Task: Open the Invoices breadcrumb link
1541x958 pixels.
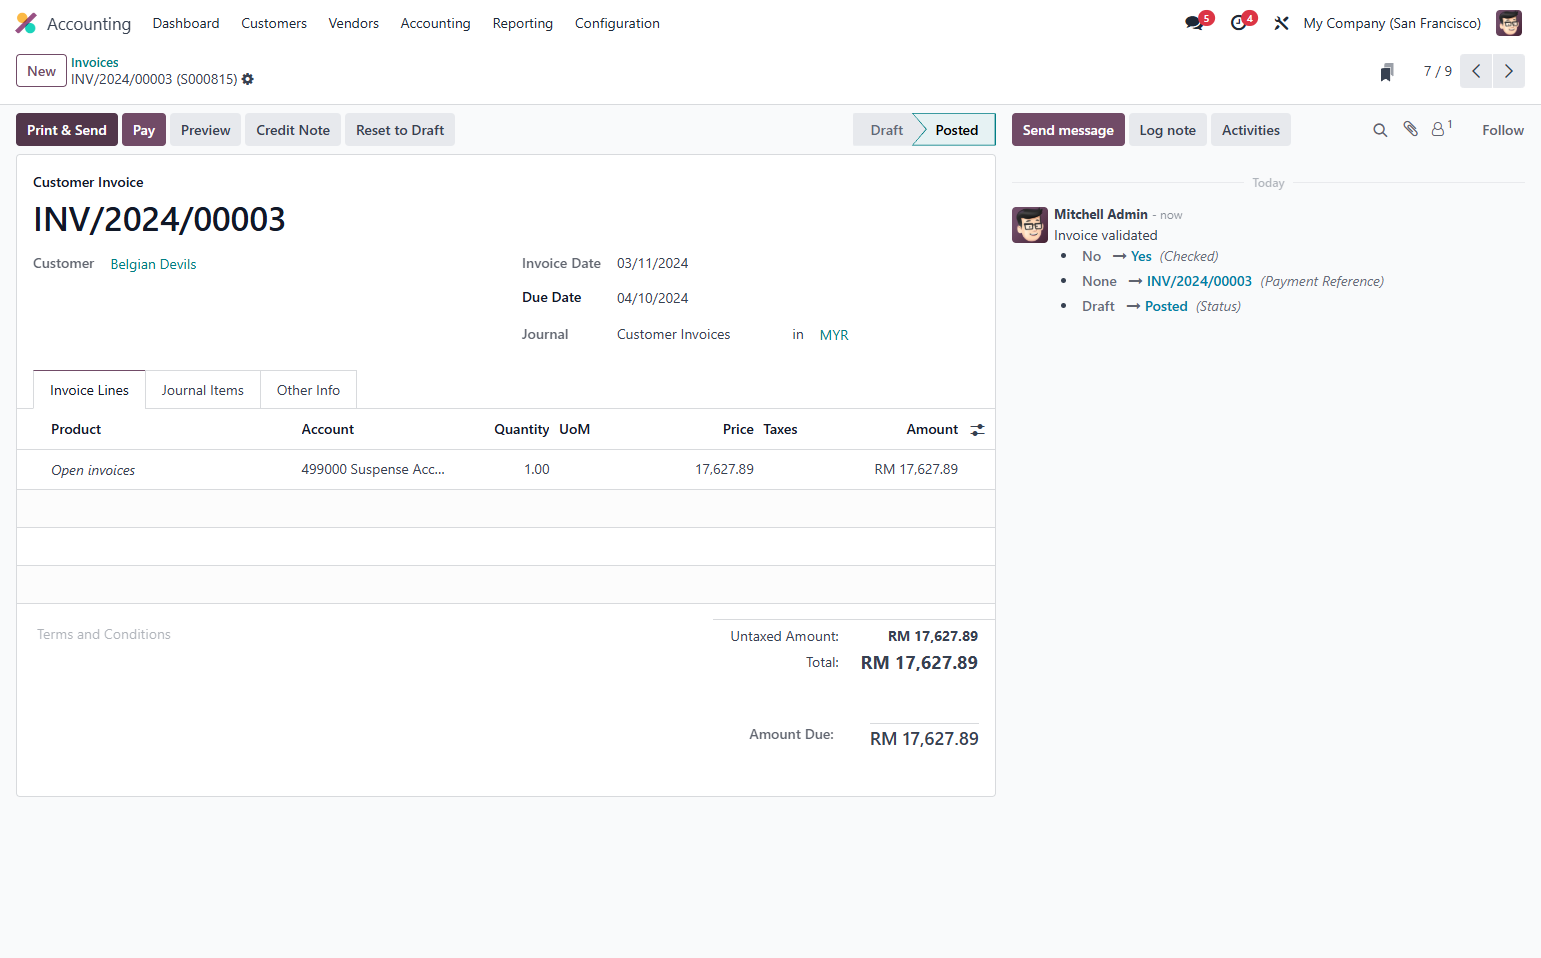Action: click(95, 62)
